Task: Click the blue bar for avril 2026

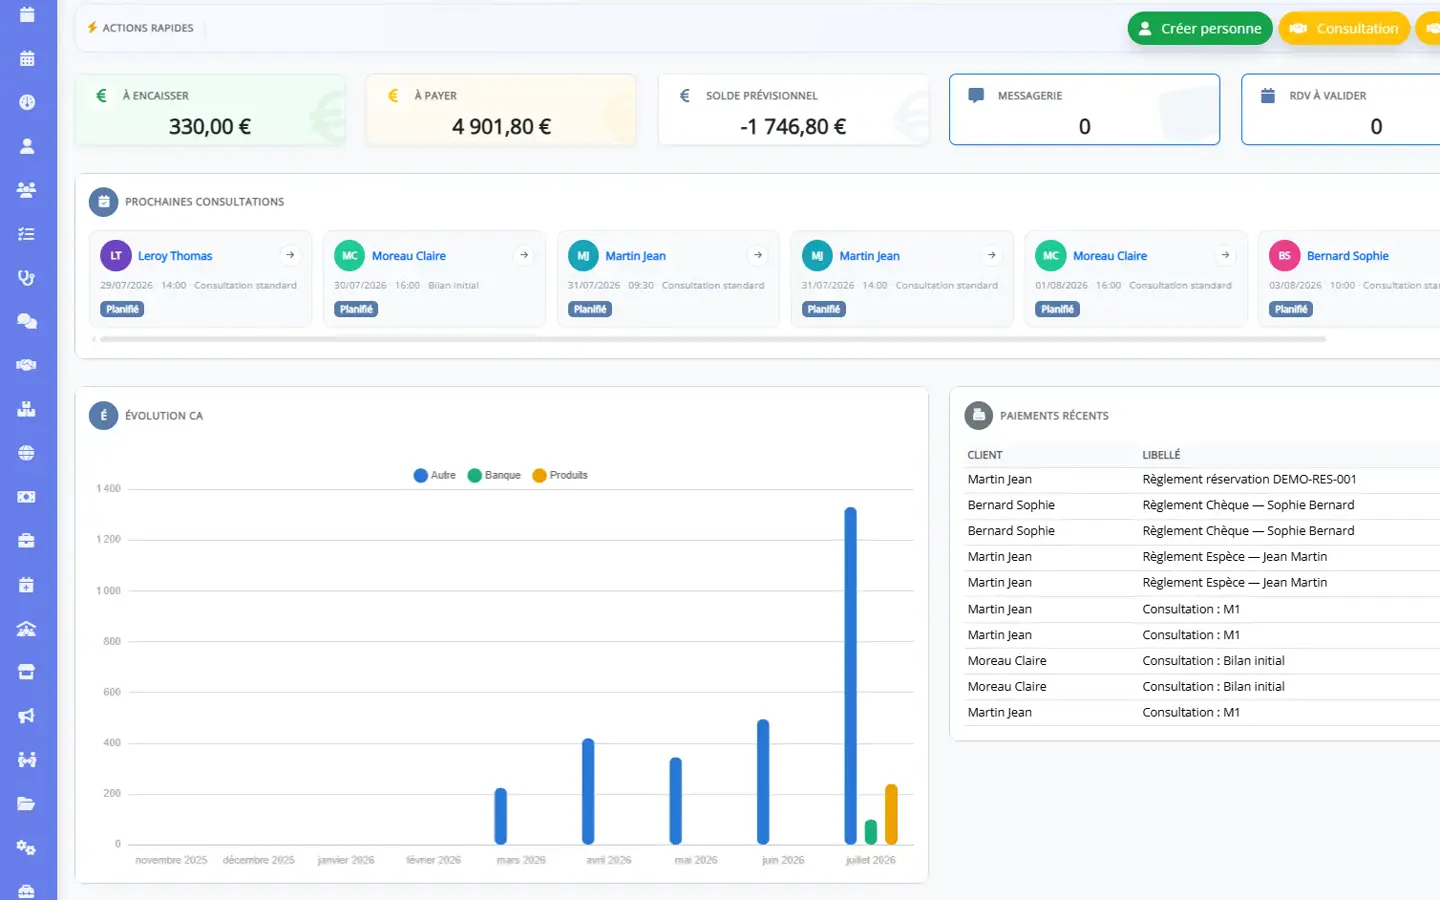Action: coord(588,791)
